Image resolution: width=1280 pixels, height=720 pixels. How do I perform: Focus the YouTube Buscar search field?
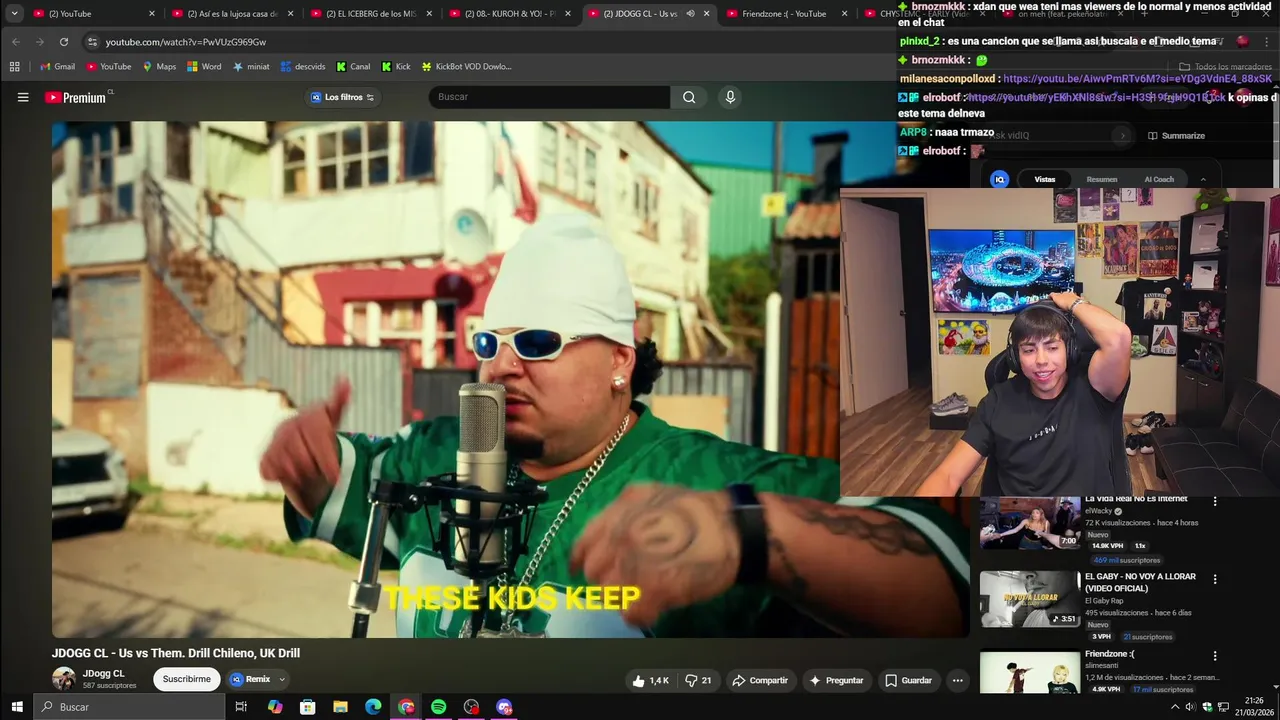(x=550, y=97)
